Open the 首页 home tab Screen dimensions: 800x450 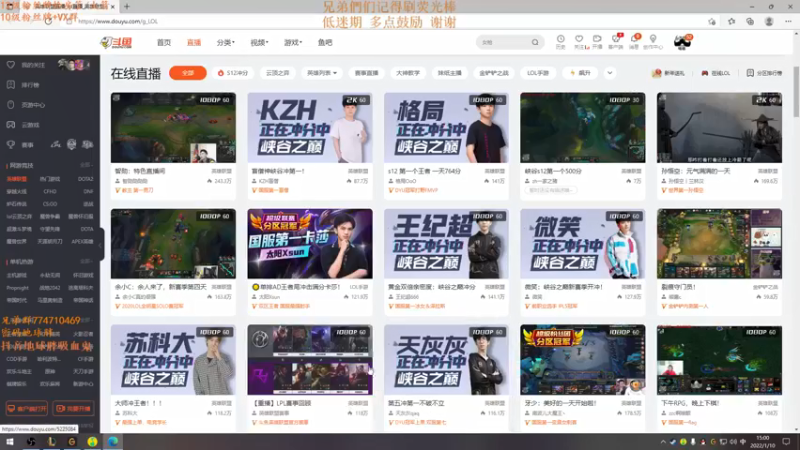(164, 42)
